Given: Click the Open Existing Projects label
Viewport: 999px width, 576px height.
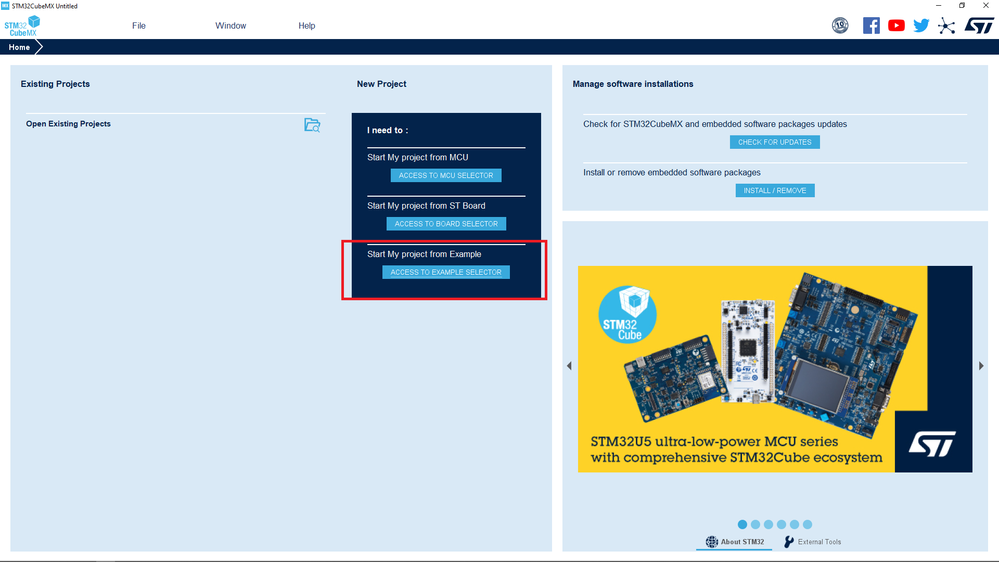Looking at the screenshot, I should tap(68, 124).
